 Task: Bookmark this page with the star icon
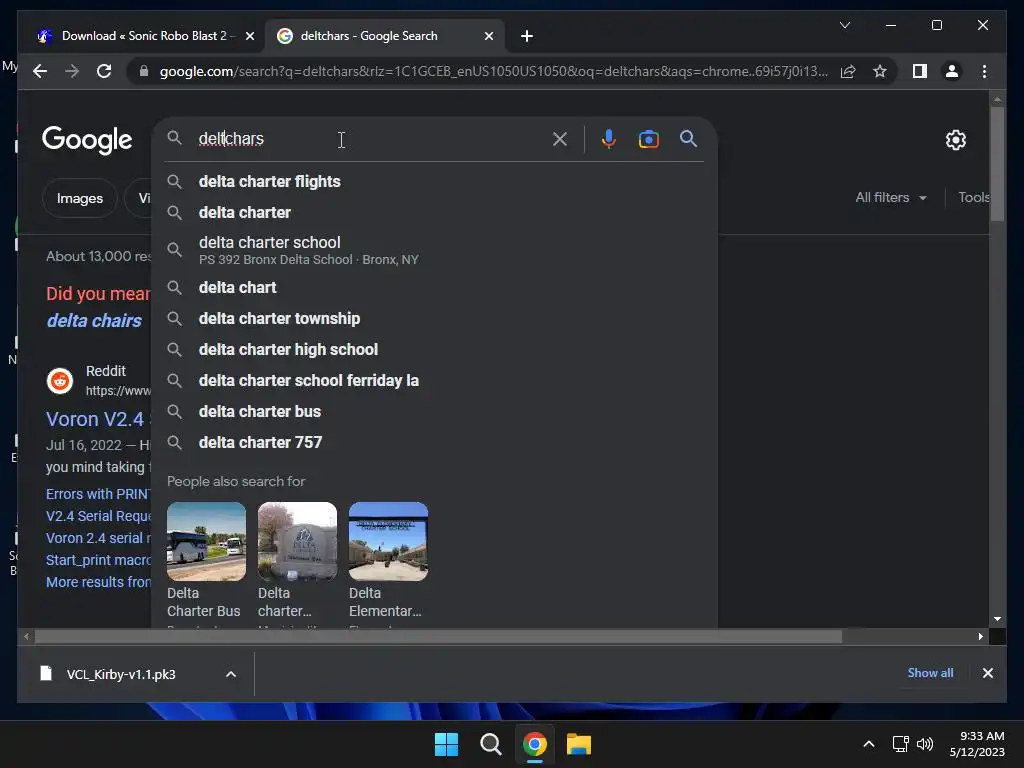tap(880, 71)
